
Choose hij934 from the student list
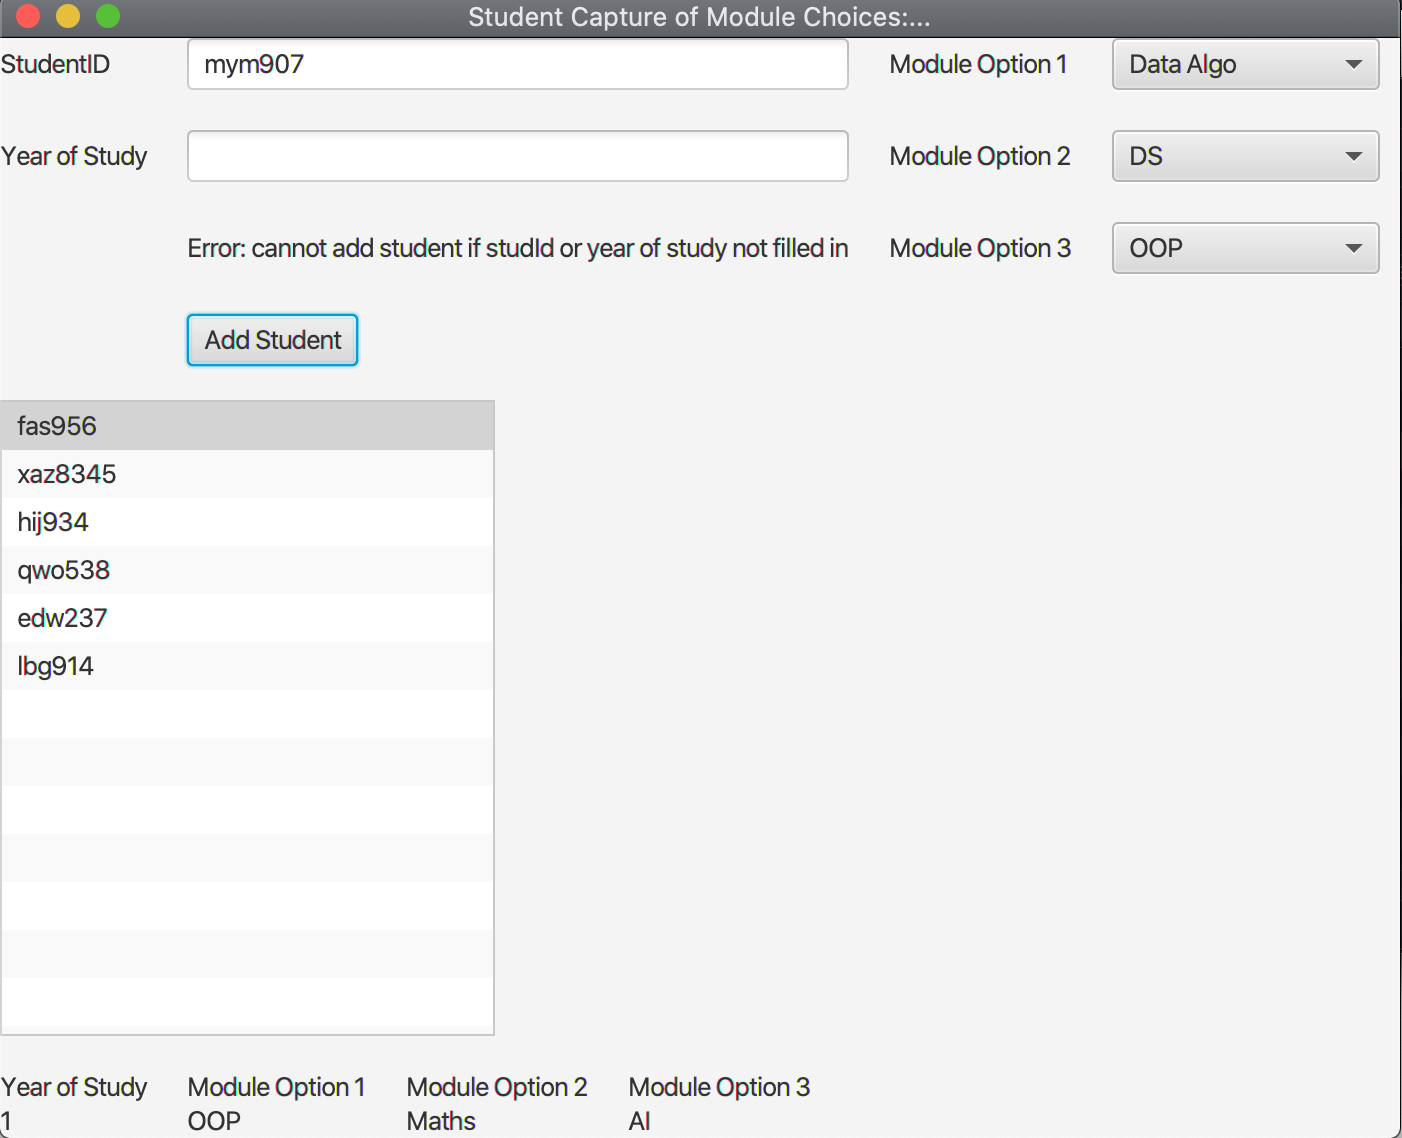(247, 522)
